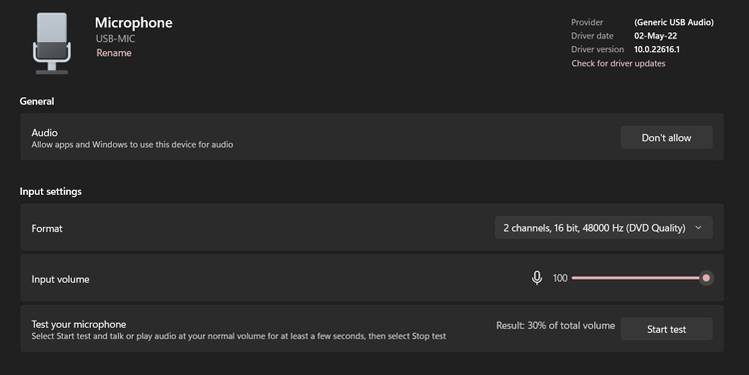Click the Format dropdown chevron arrow
Screen dimensions: 749x375
point(698,228)
